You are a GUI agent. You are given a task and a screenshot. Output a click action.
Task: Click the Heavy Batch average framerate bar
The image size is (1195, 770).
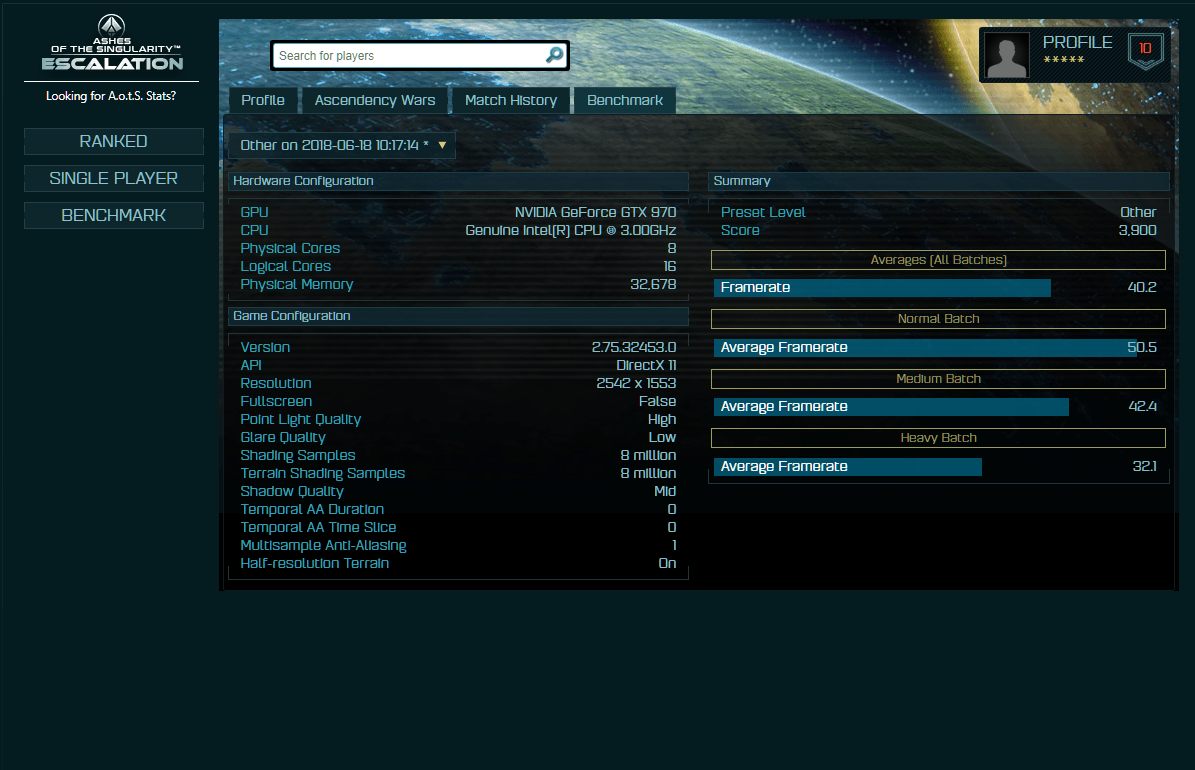tap(847, 467)
